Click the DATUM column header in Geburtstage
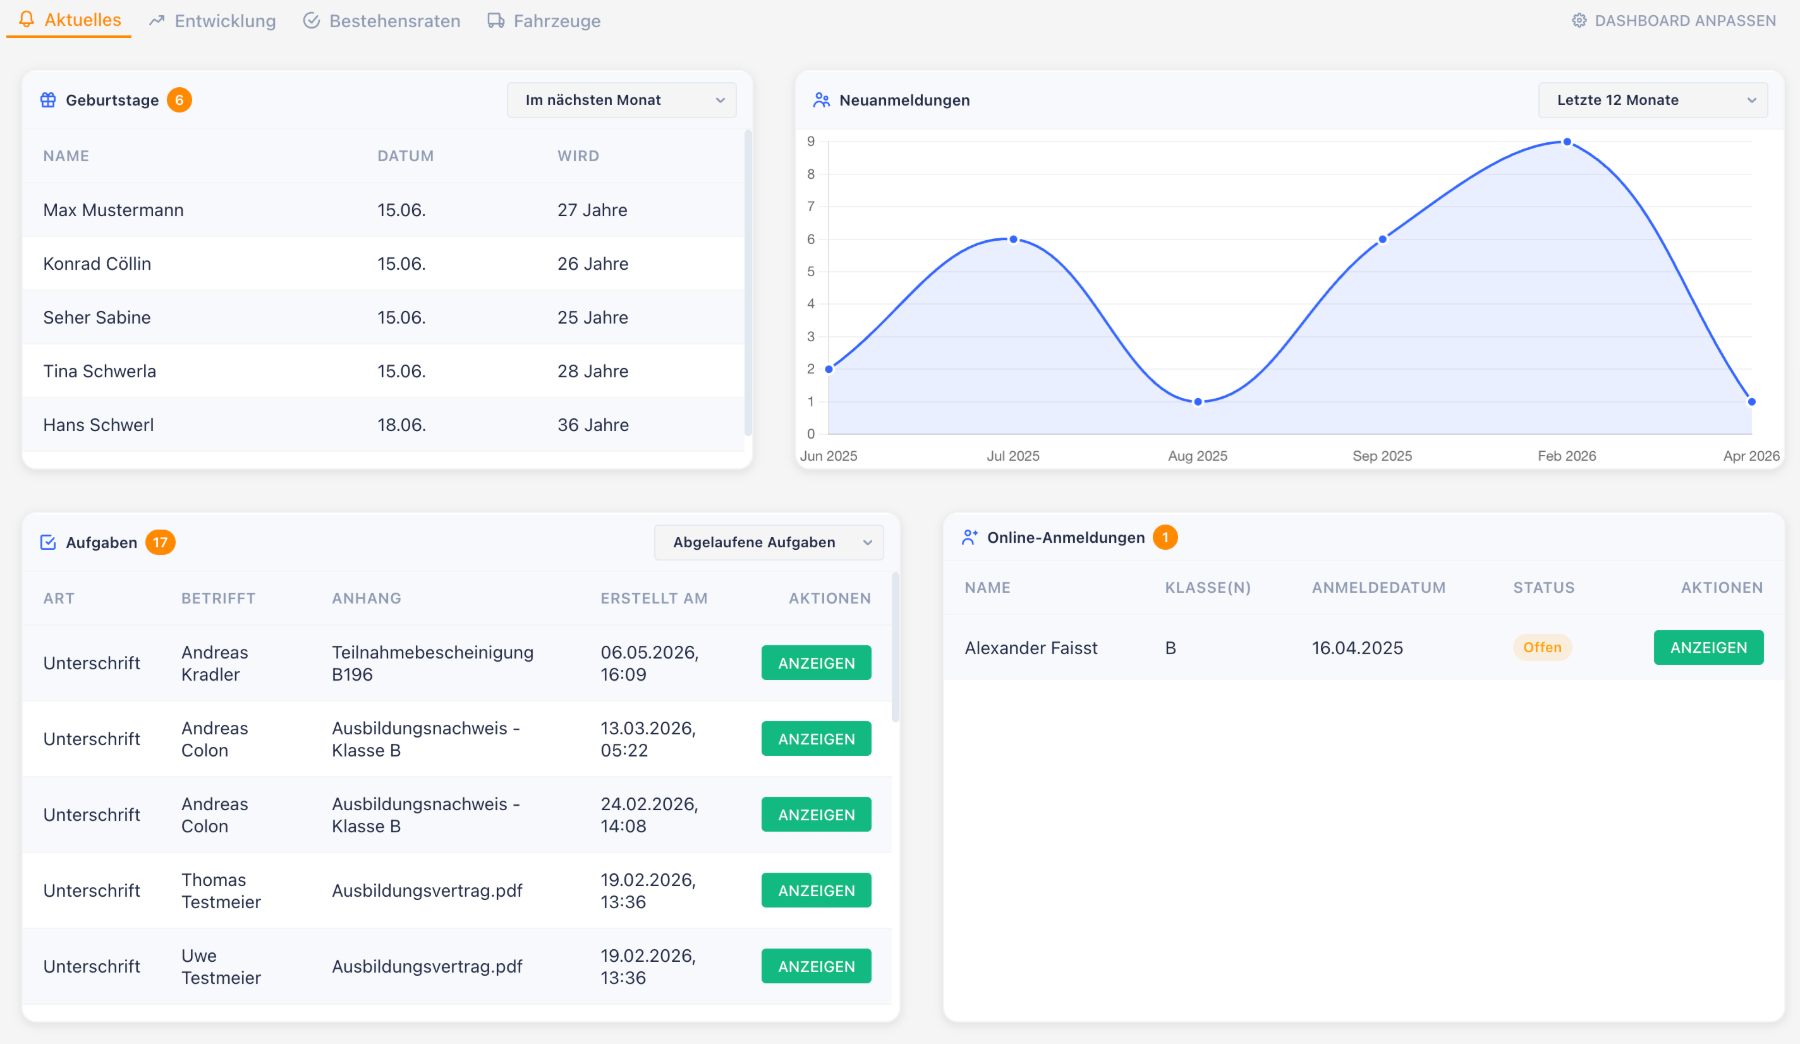1800x1044 pixels. pos(406,156)
